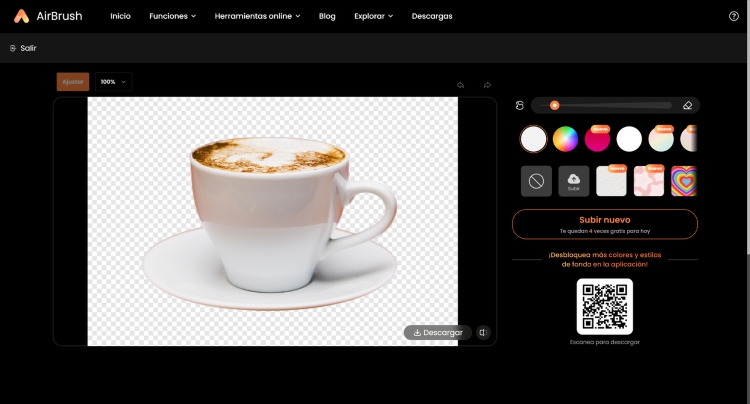The height and width of the screenshot is (404, 750).
Task: Click the Ajustar fit button
Action: coord(73,82)
